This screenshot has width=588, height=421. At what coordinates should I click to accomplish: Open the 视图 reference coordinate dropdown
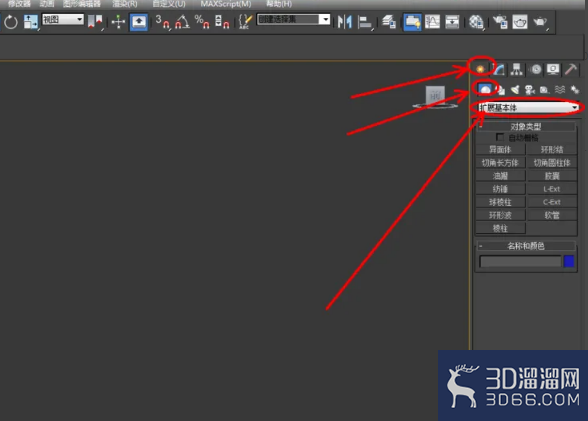(x=63, y=19)
